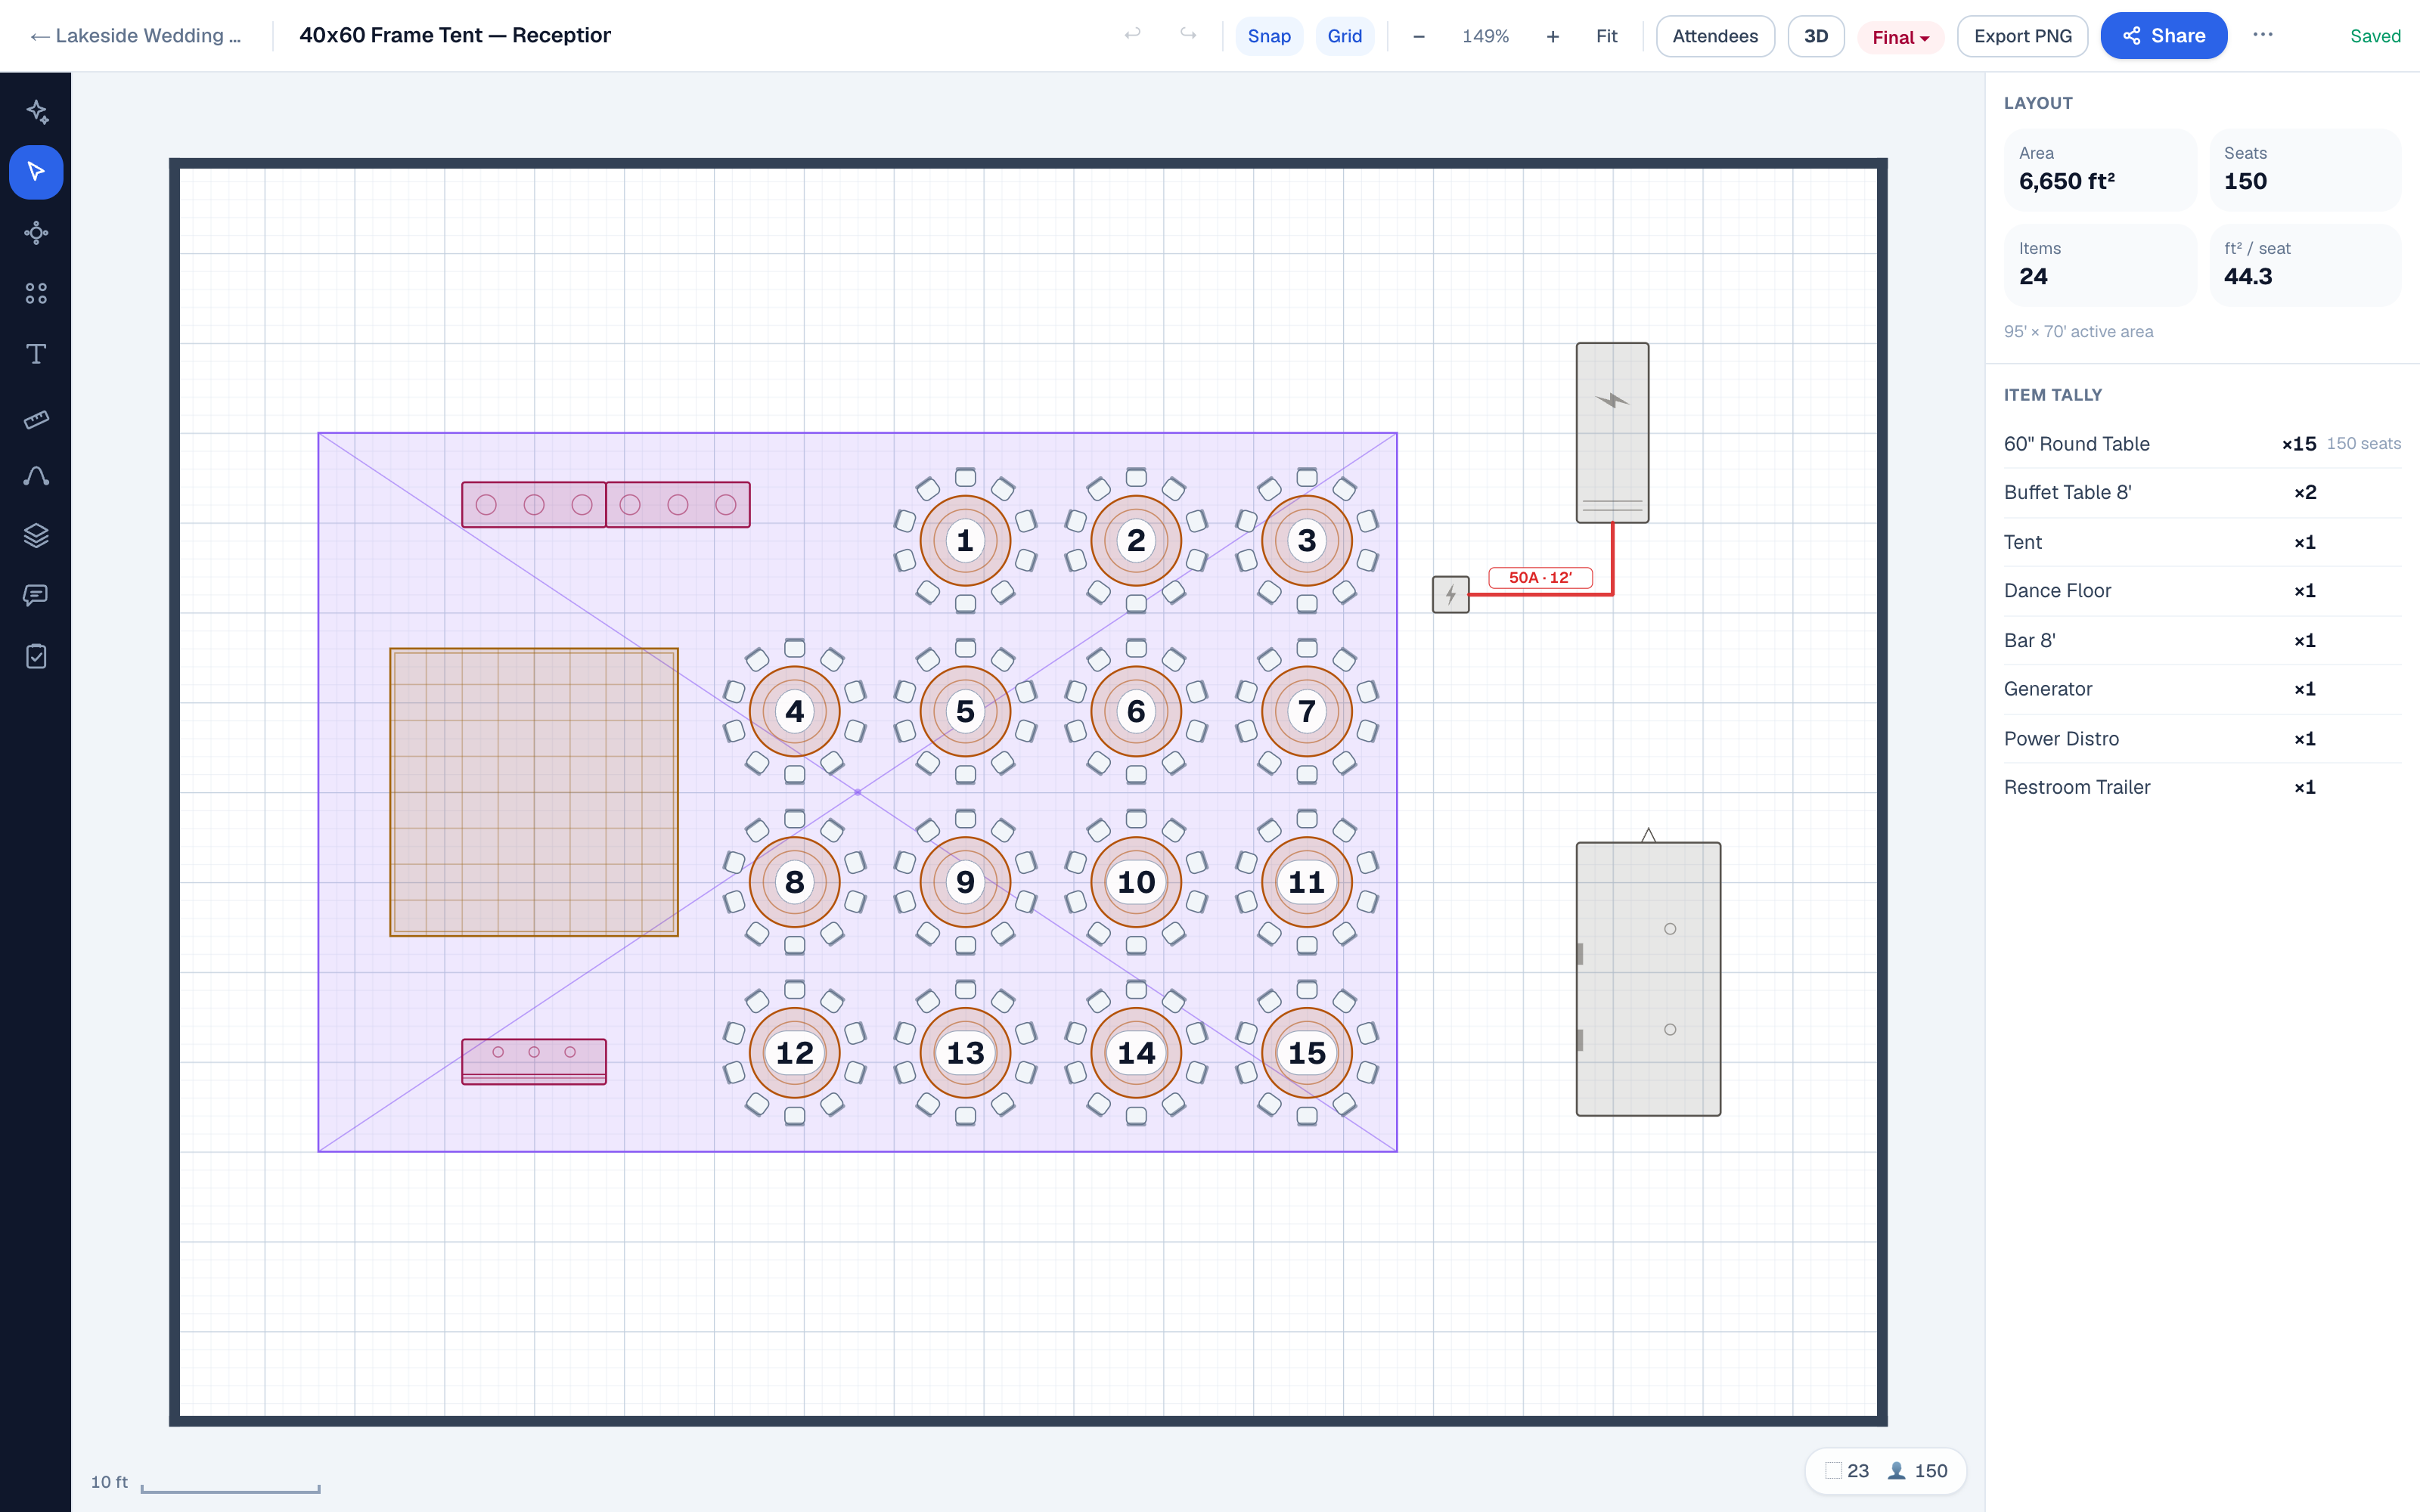Select the left buffet table
2420x1512 pixels.
534,505
